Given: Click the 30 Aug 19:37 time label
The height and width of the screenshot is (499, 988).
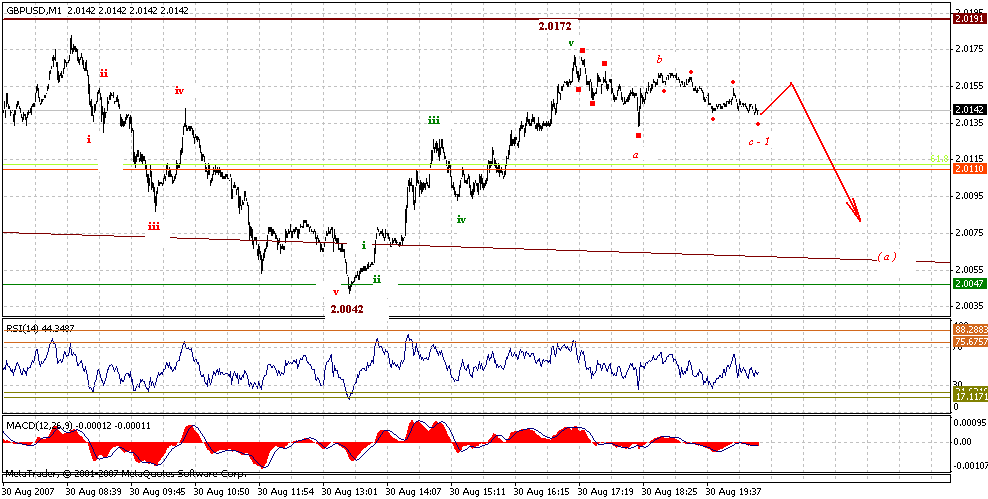Looking at the screenshot, I should (x=733, y=490).
